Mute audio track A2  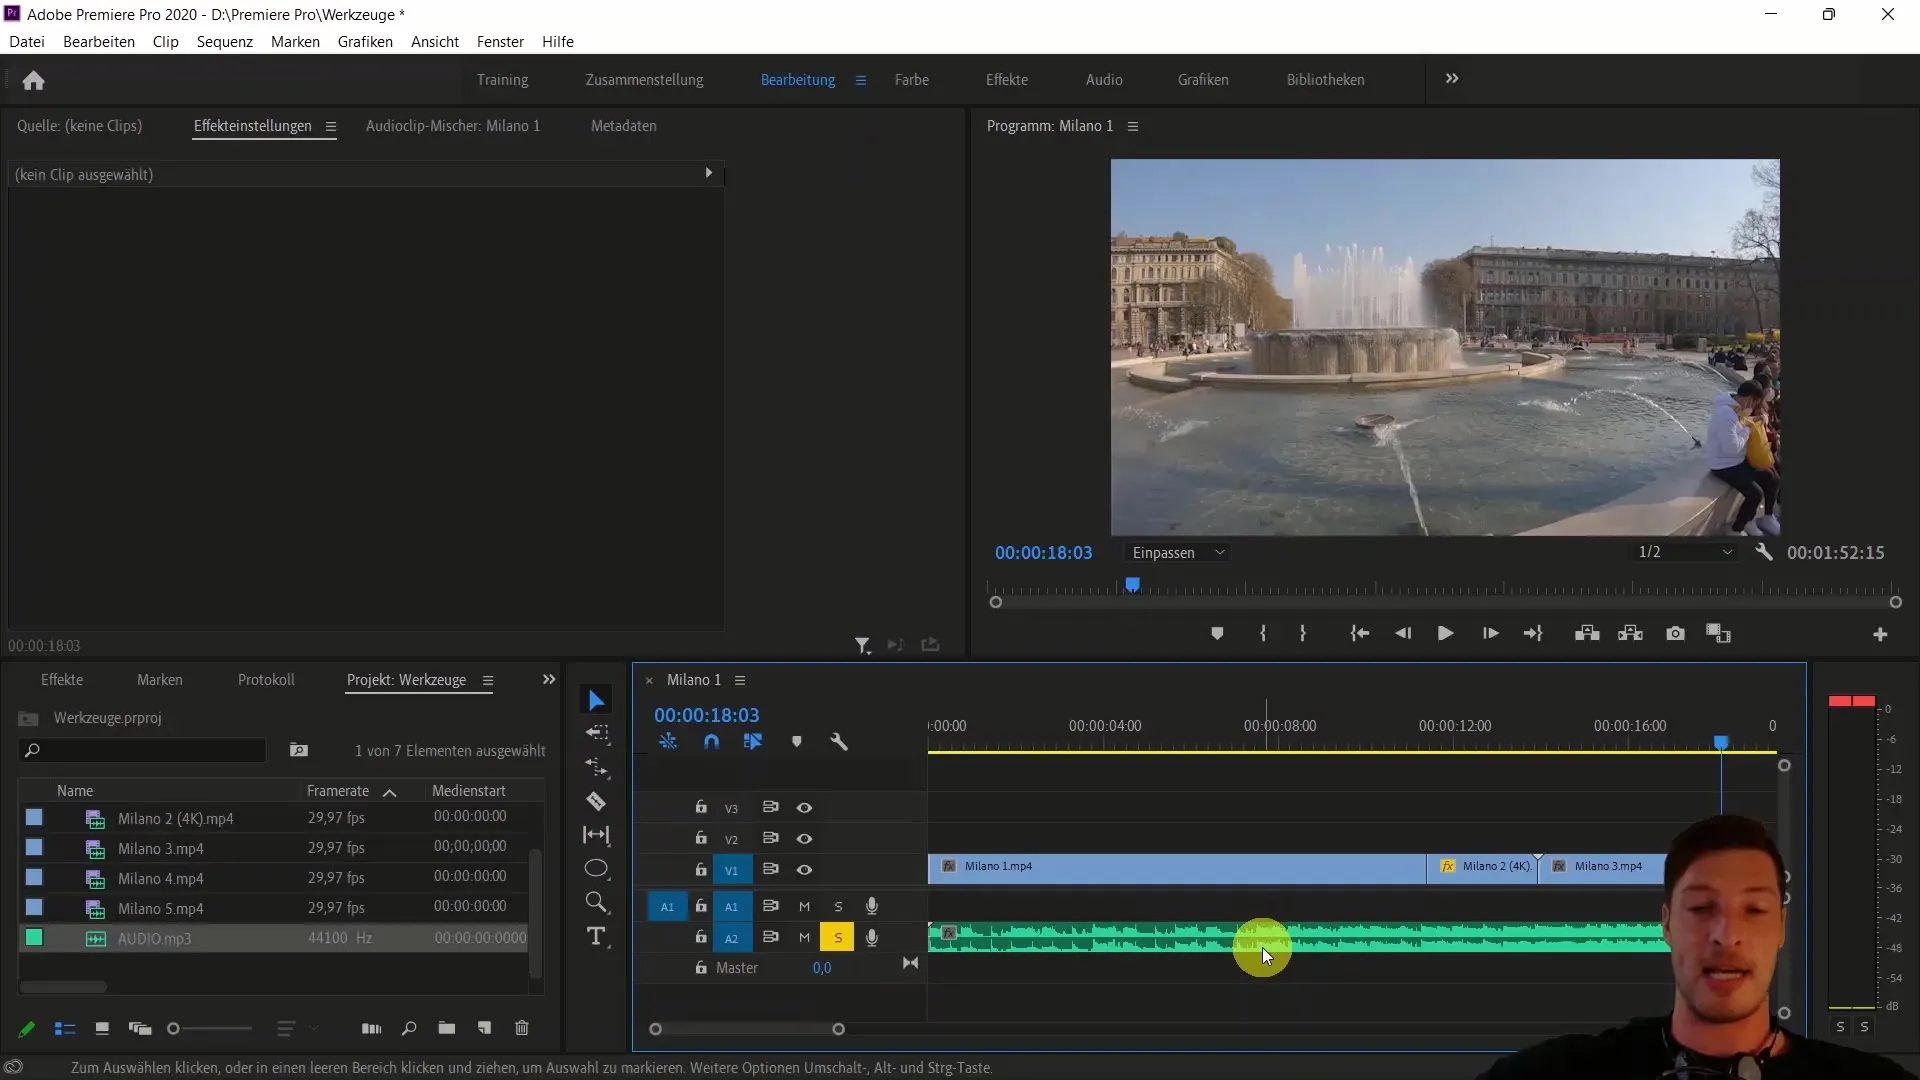pos(804,937)
